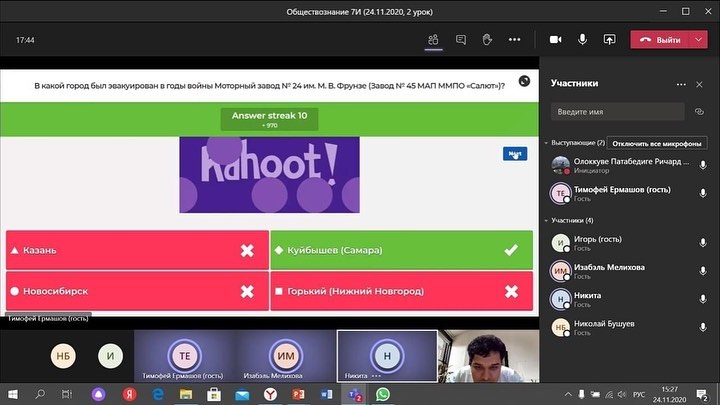The width and height of the screenshot is (720, 405).
Task: Open Mail app from taskbar
Action: [242, 394]
